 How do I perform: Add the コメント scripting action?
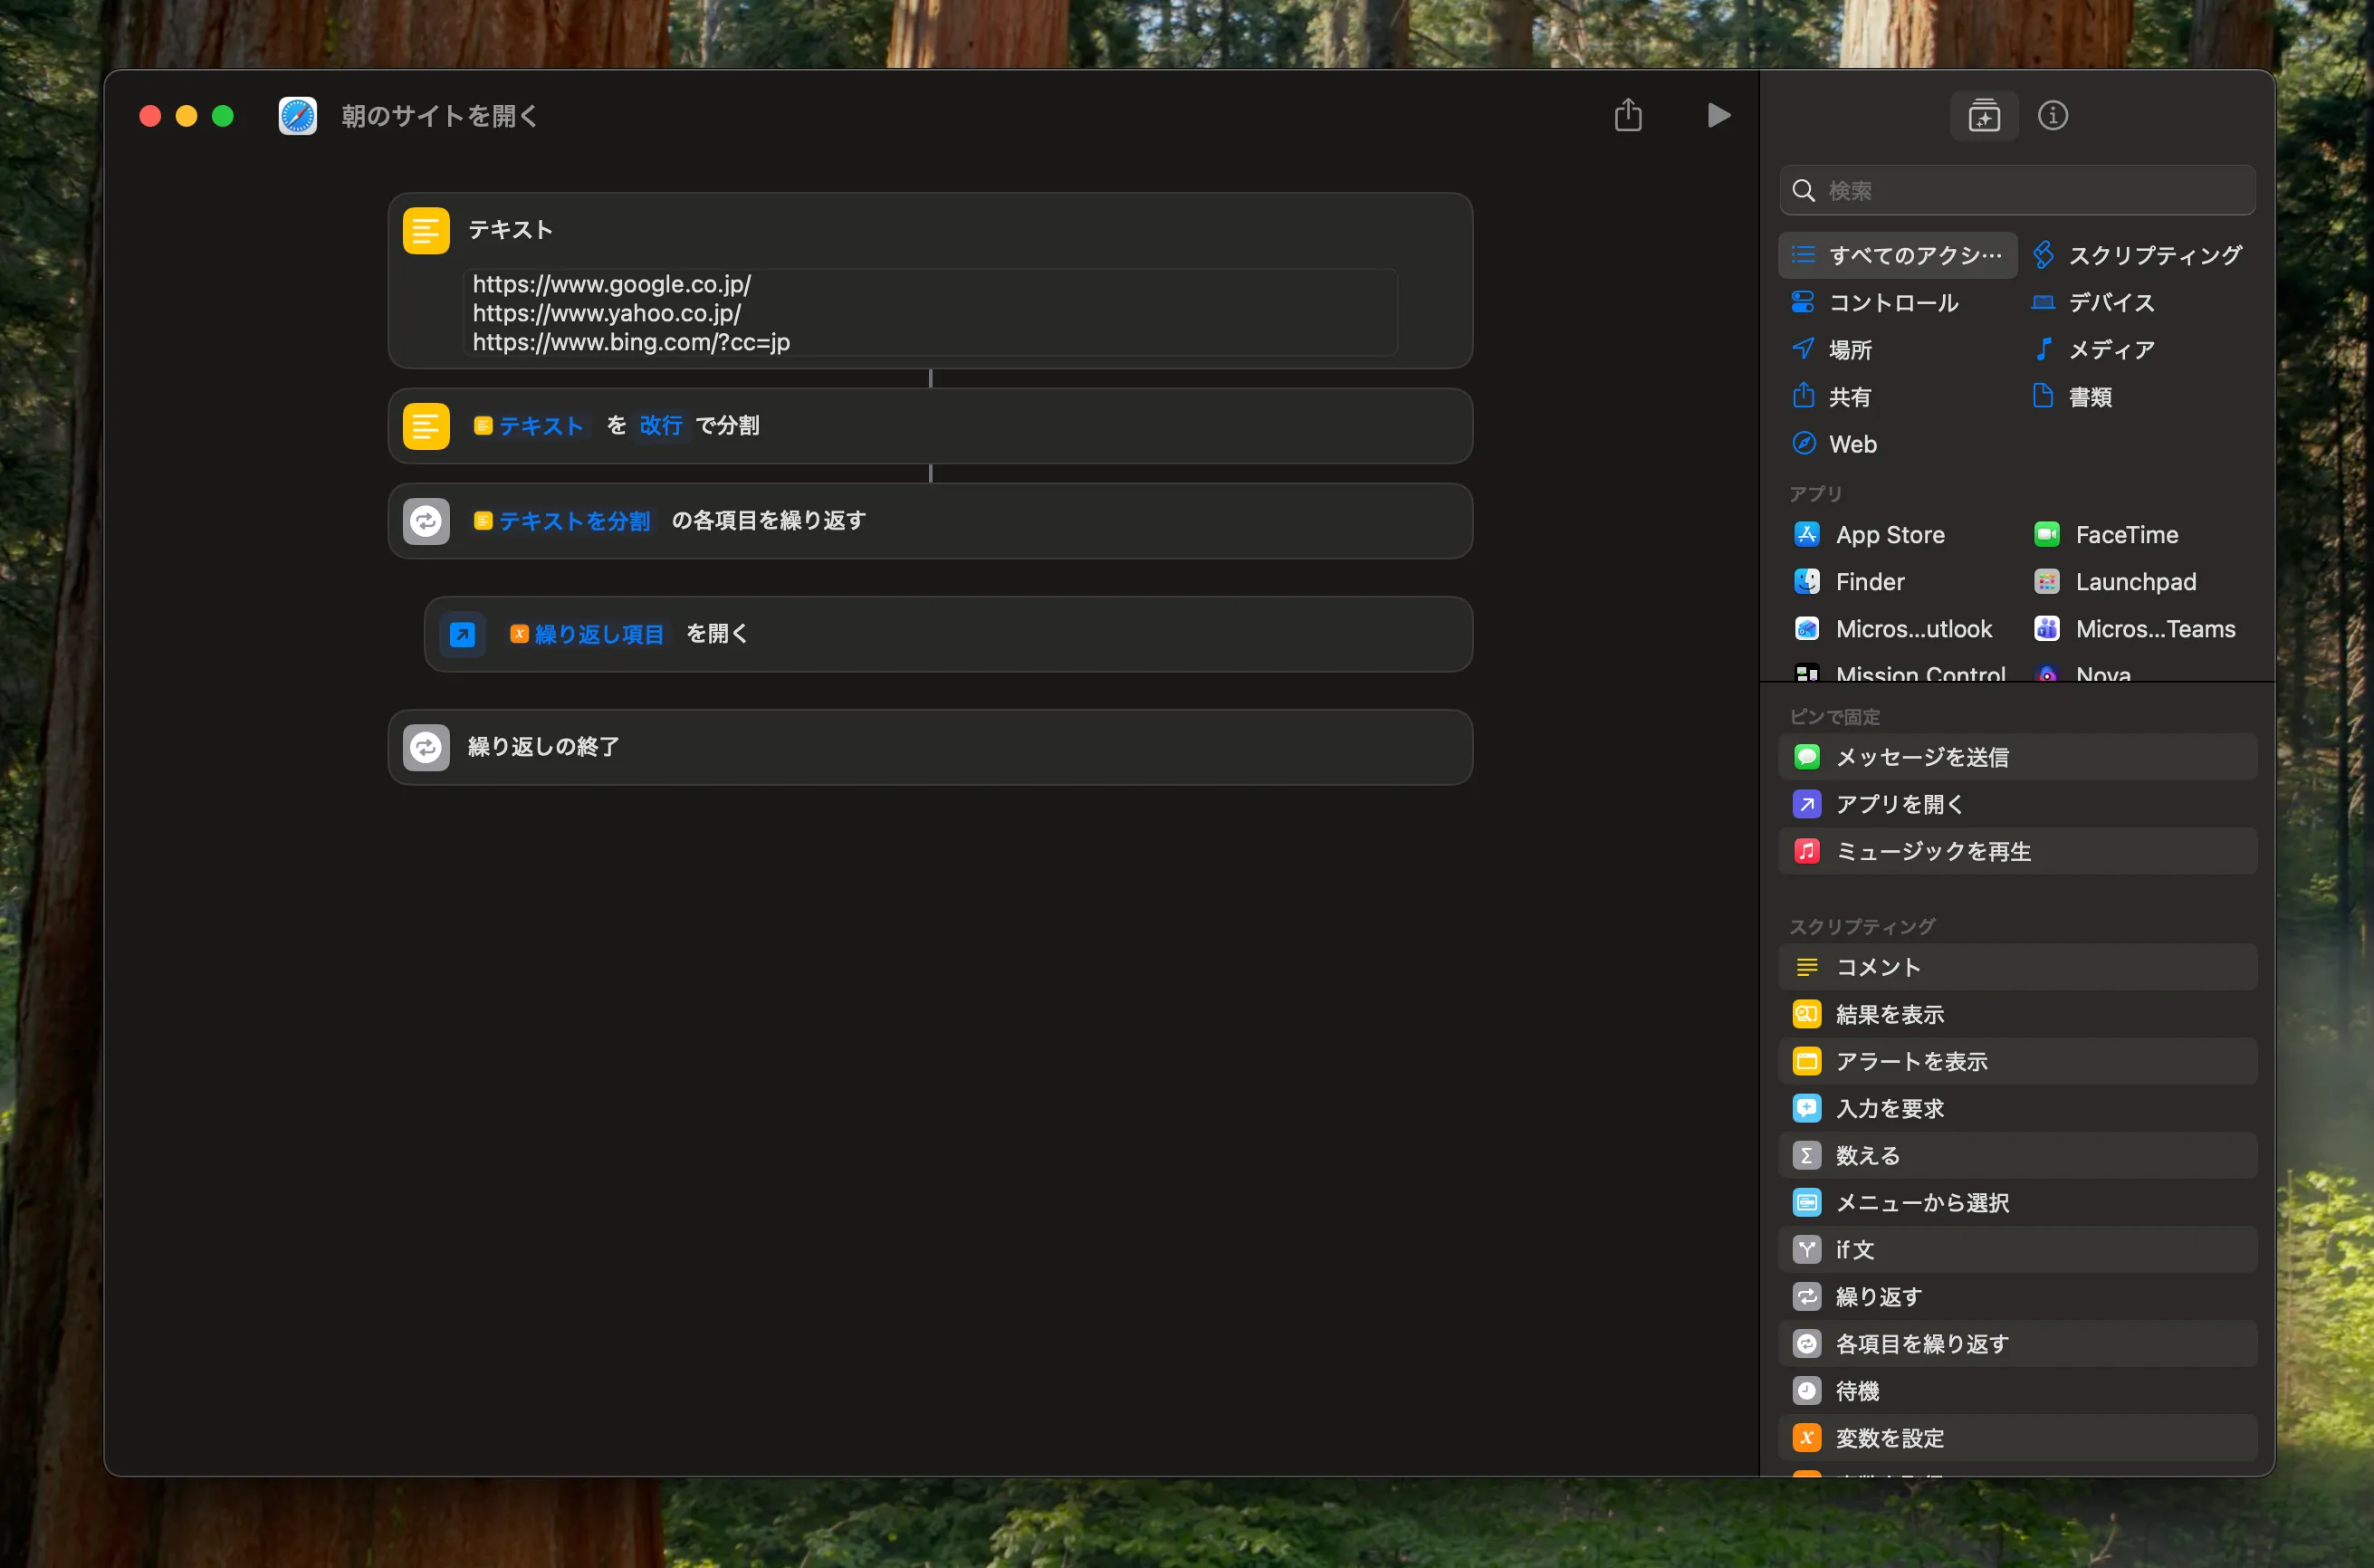click(2017, 967)
